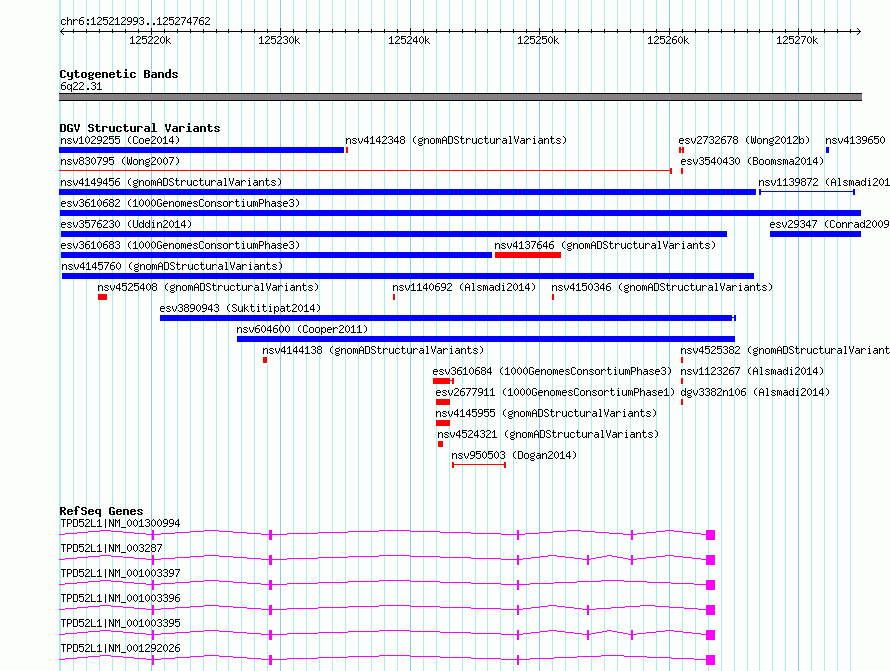The height and width of the screenshot is (671, 890).
Task: Click the 6q22.31 cytogenetic band bar
Action: point(460,97)
